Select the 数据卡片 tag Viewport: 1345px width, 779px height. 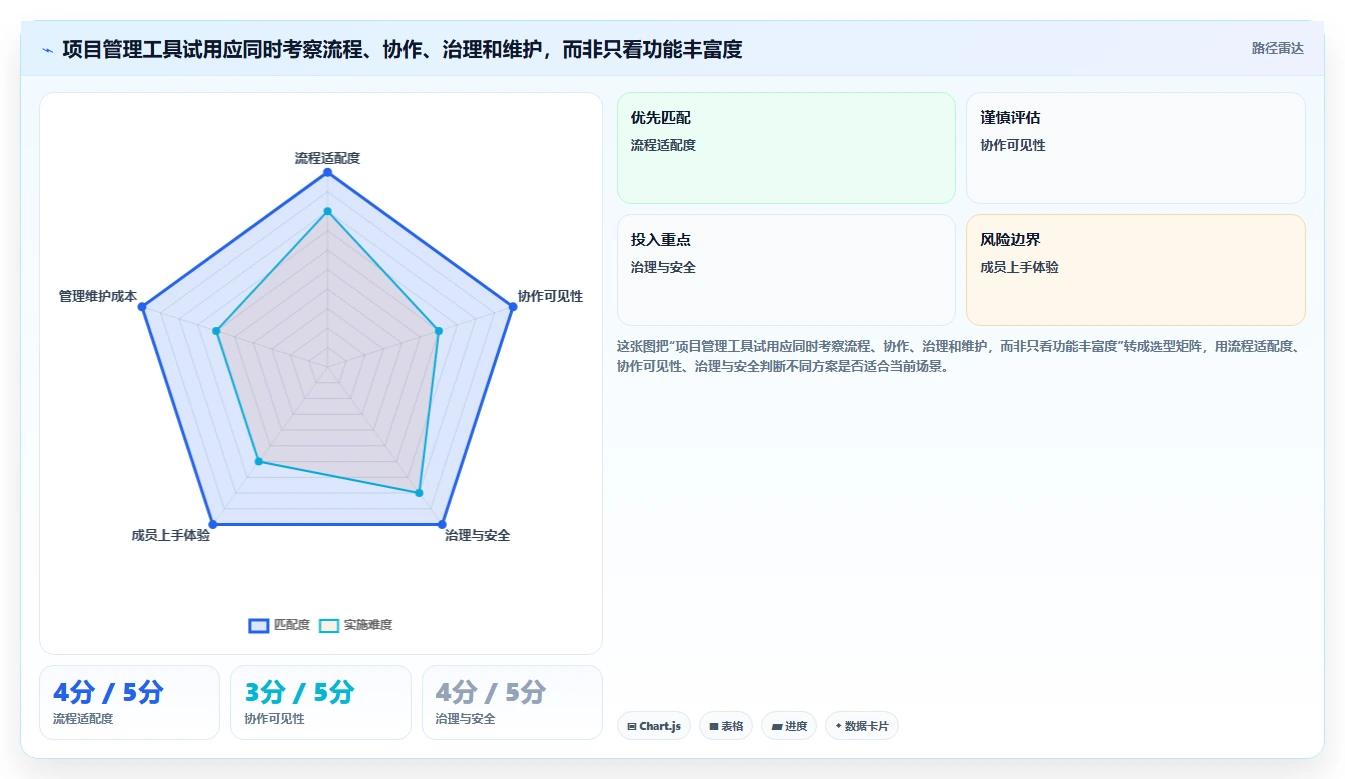[861, 726]
